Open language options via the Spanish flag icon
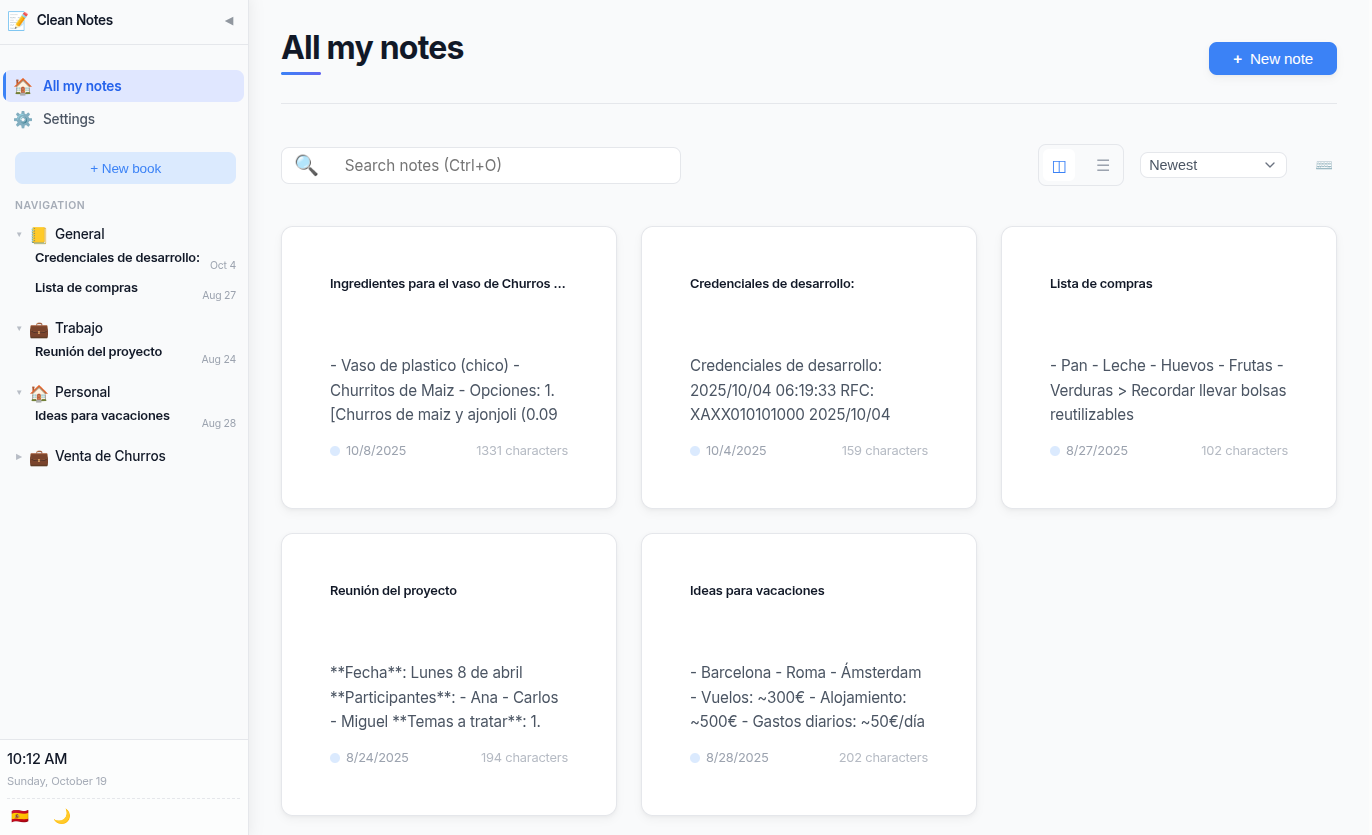Screen dimensions: 1372x835 click(18, 816)
